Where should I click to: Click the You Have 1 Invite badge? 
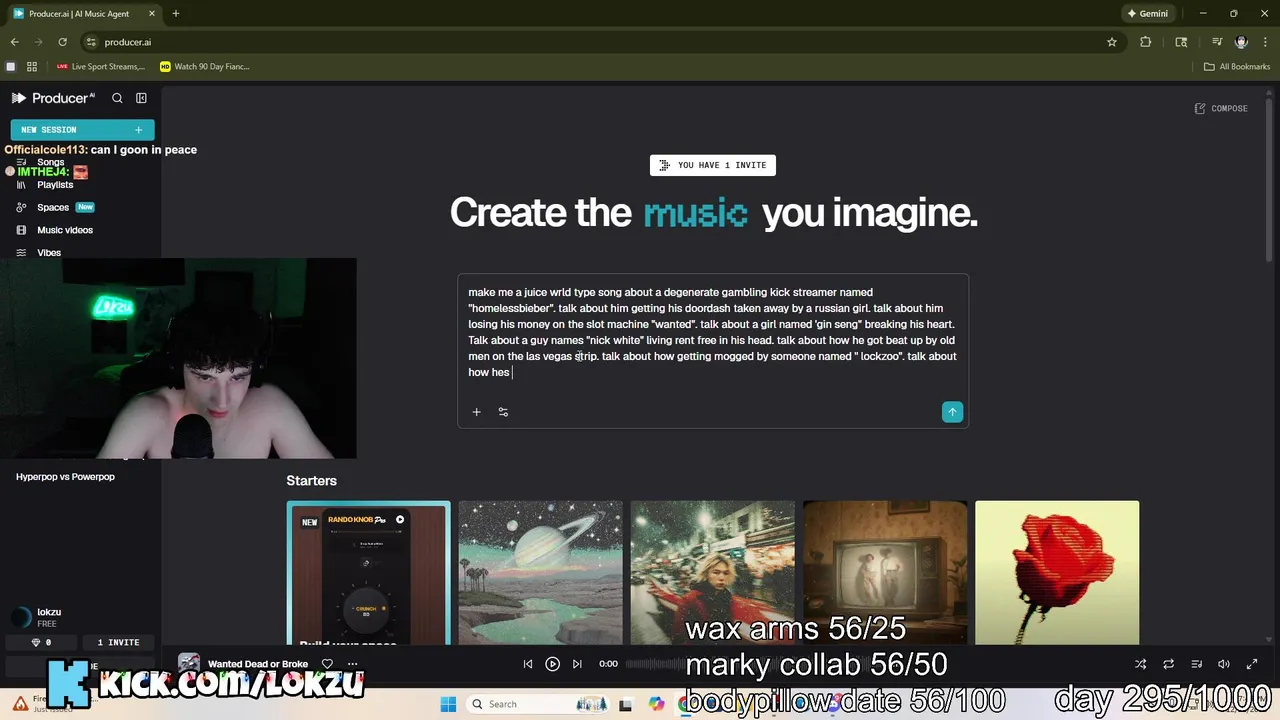pos(713,165)
